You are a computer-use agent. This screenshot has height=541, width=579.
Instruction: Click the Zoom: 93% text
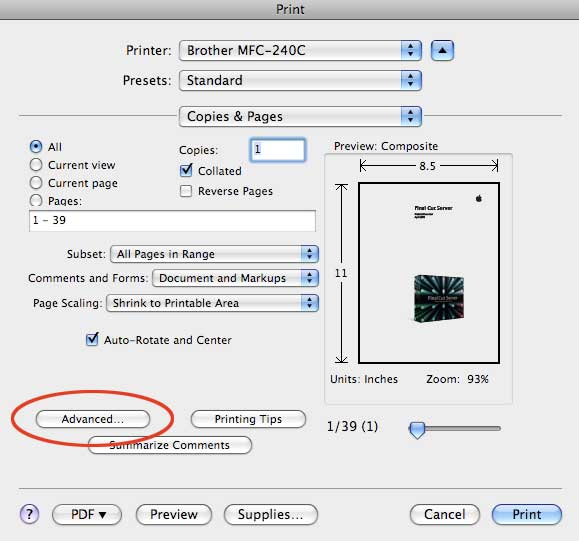click(458, 379)
